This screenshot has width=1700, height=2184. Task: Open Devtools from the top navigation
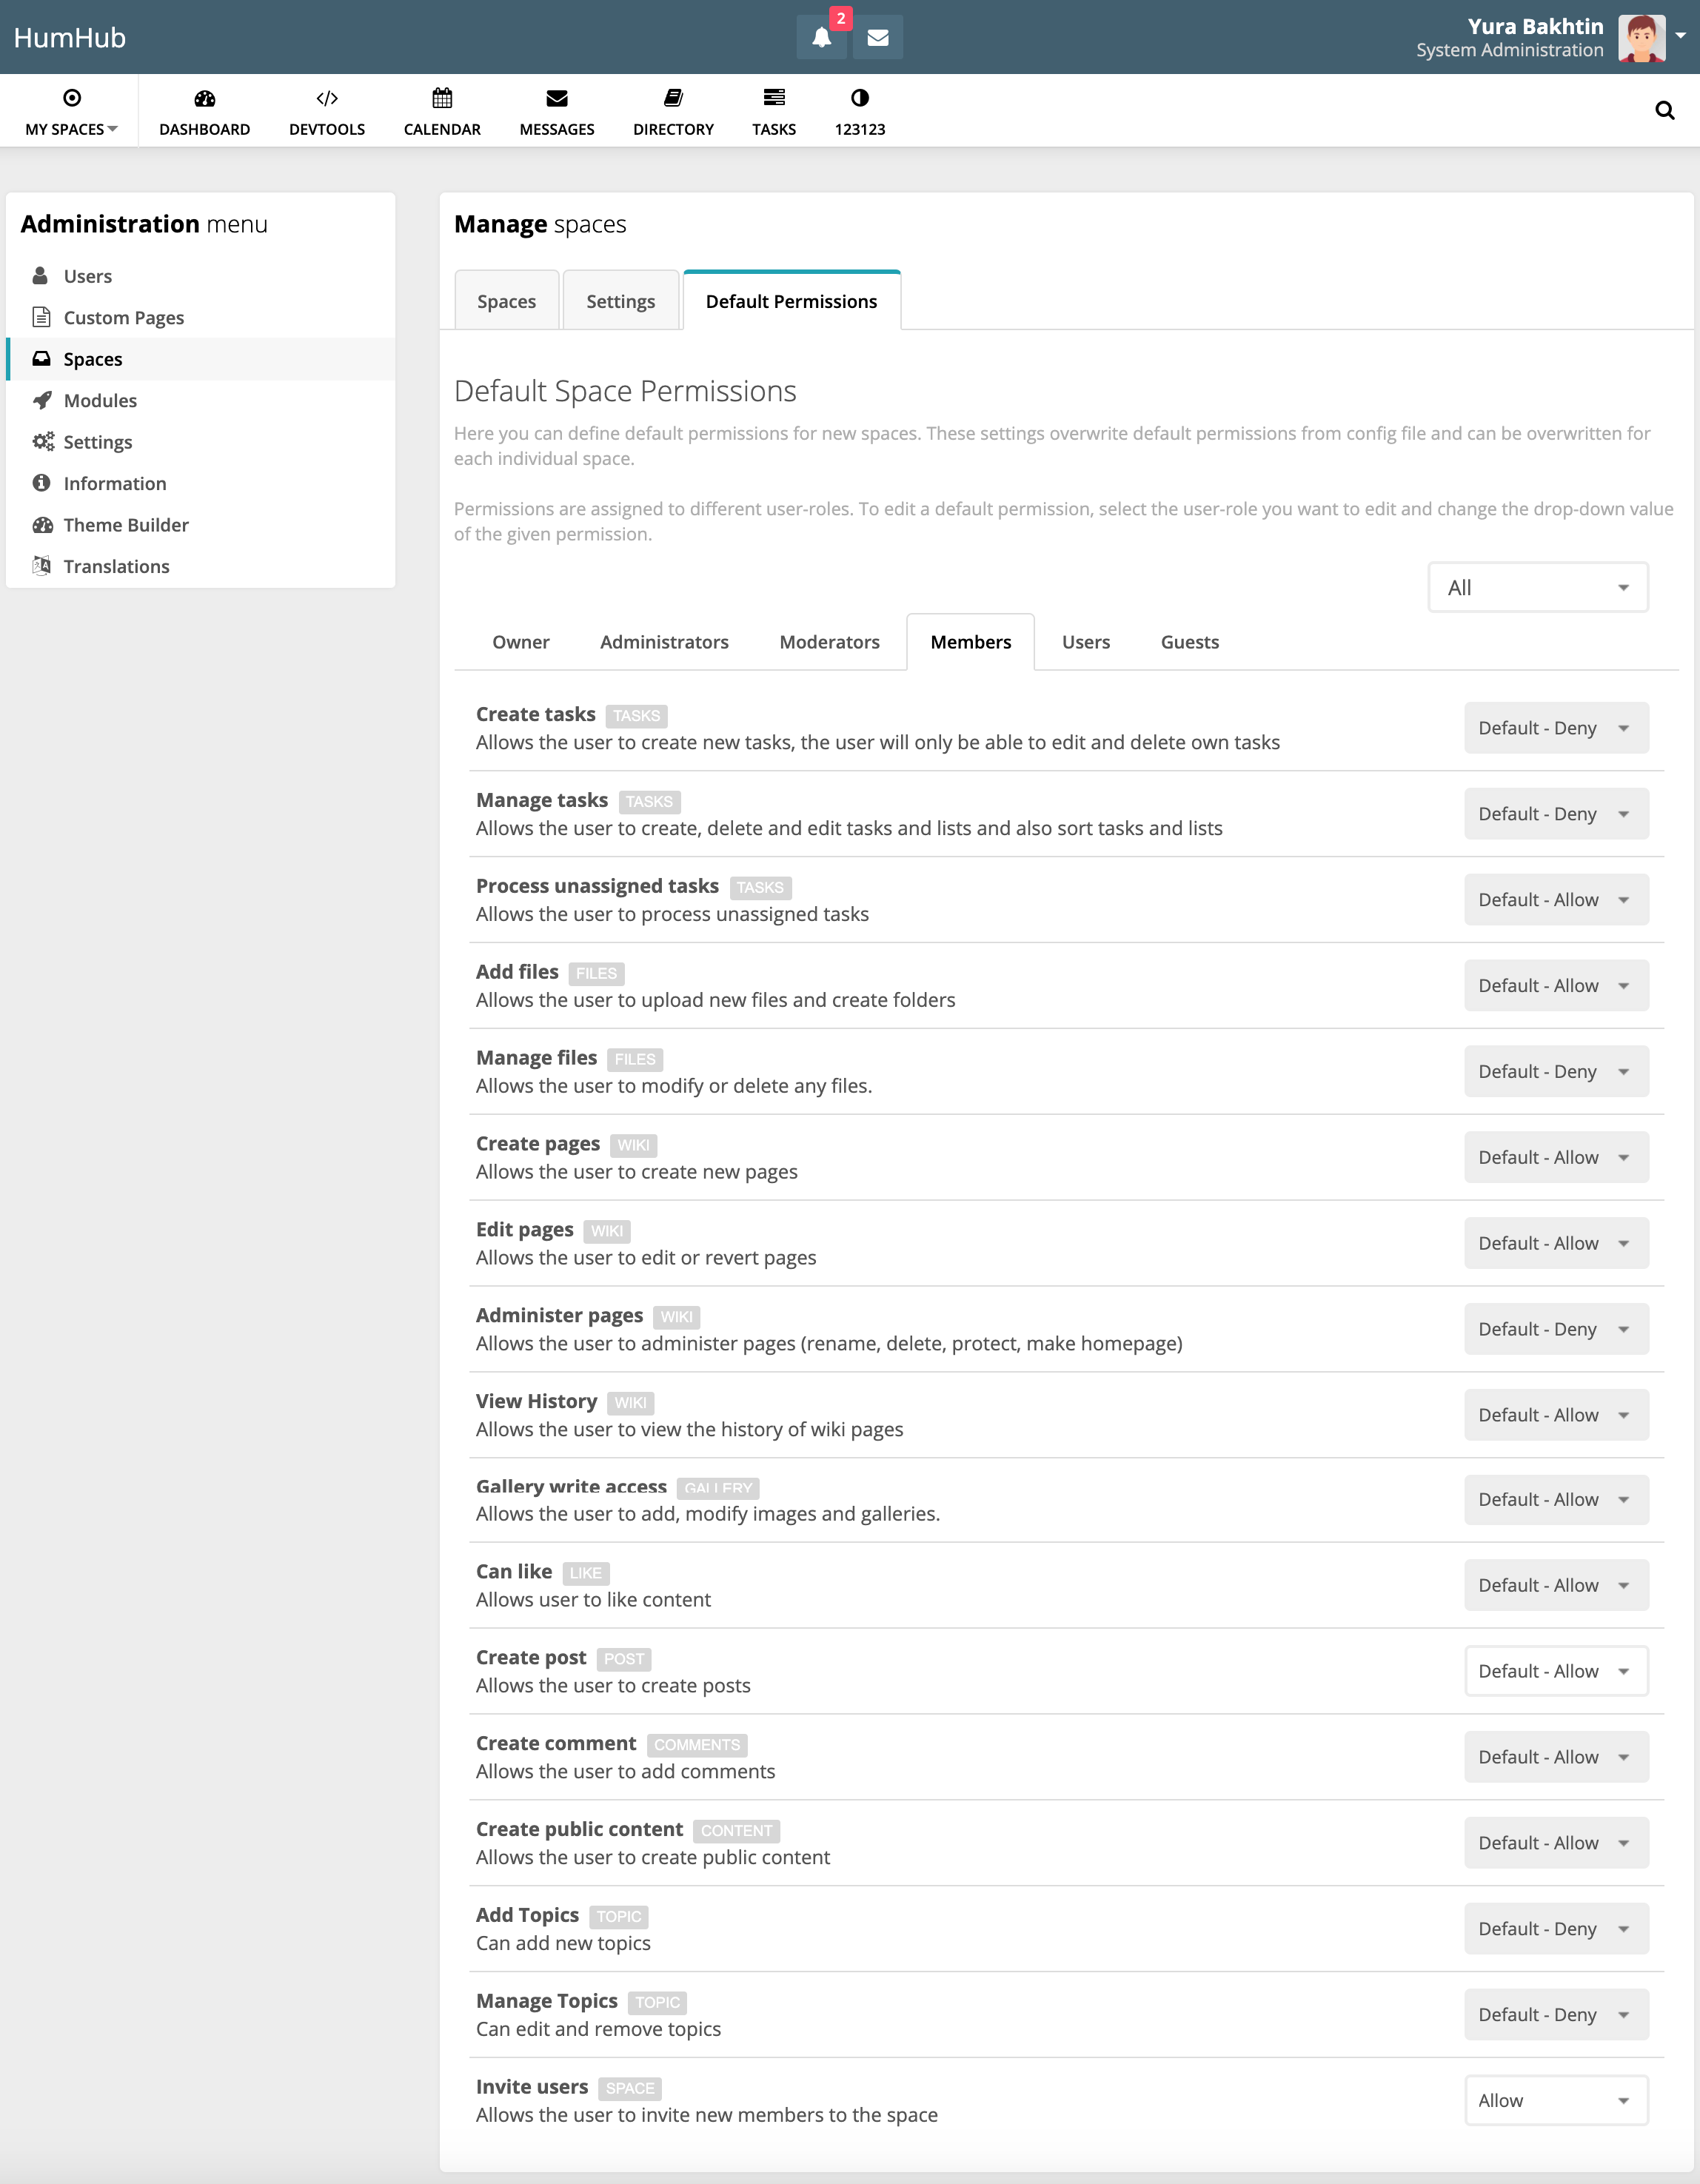pyautogui.click(x=327, y=110)
